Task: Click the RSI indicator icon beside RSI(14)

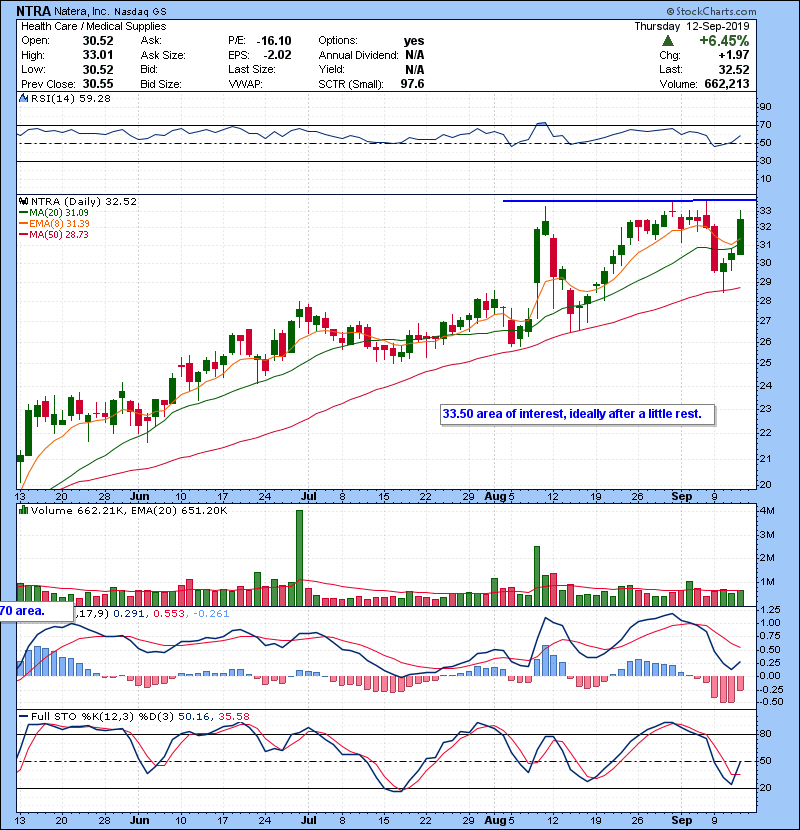Action: [23, 98]
